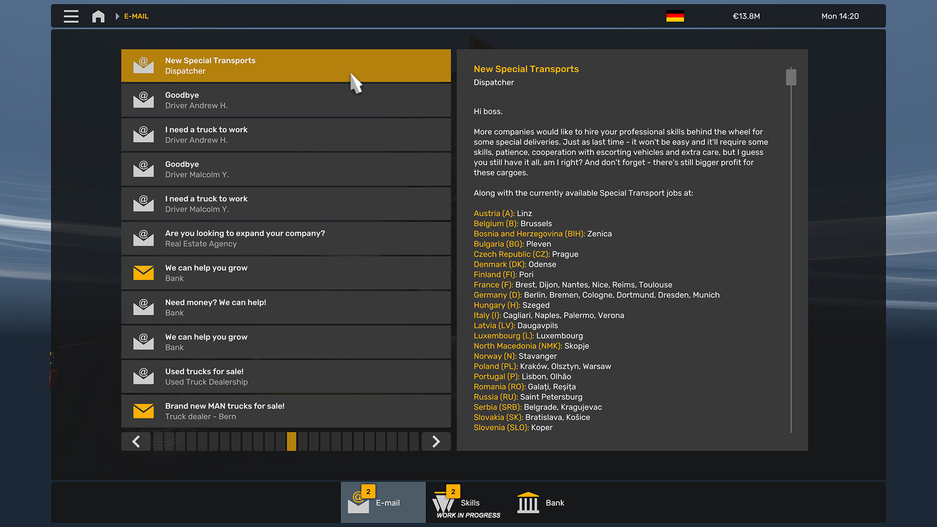
Task: Click the highlighted page marker in pagination bar
Action: 292,442
